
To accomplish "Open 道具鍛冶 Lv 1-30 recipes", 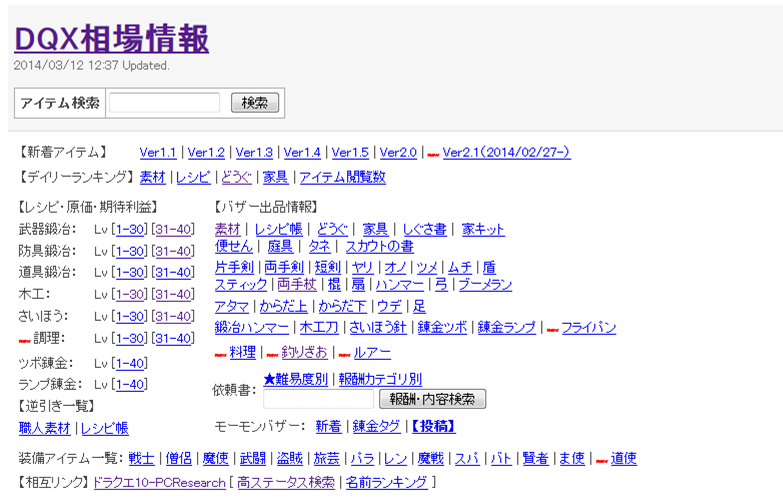I will click(130, 272).
